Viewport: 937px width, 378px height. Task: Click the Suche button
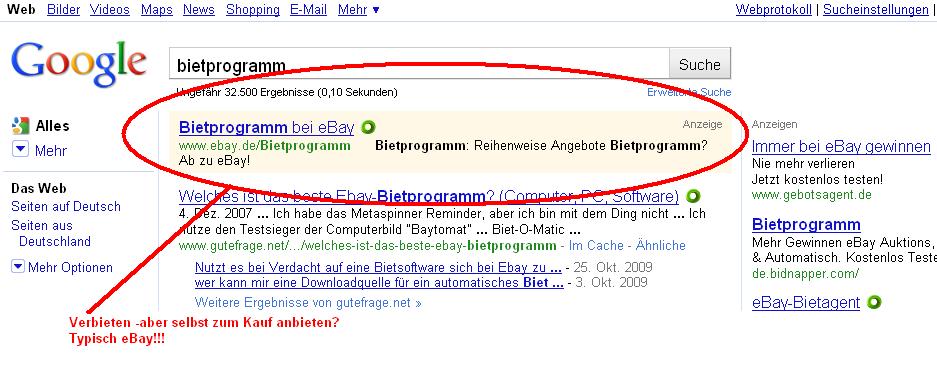coord(700,64)
